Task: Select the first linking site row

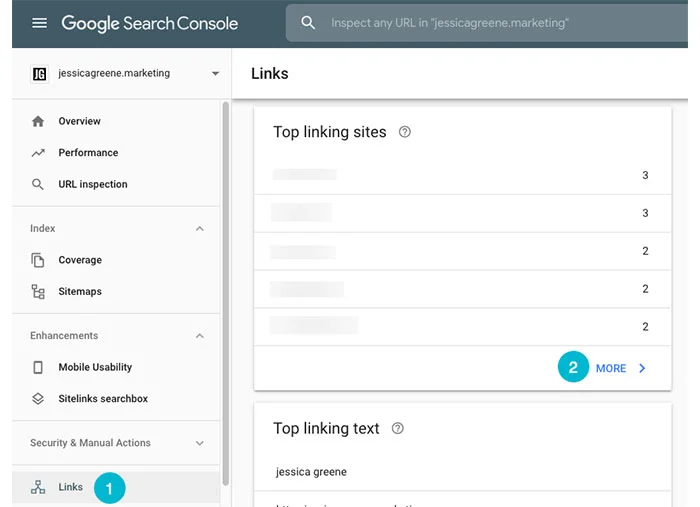Action: (462, 175)
